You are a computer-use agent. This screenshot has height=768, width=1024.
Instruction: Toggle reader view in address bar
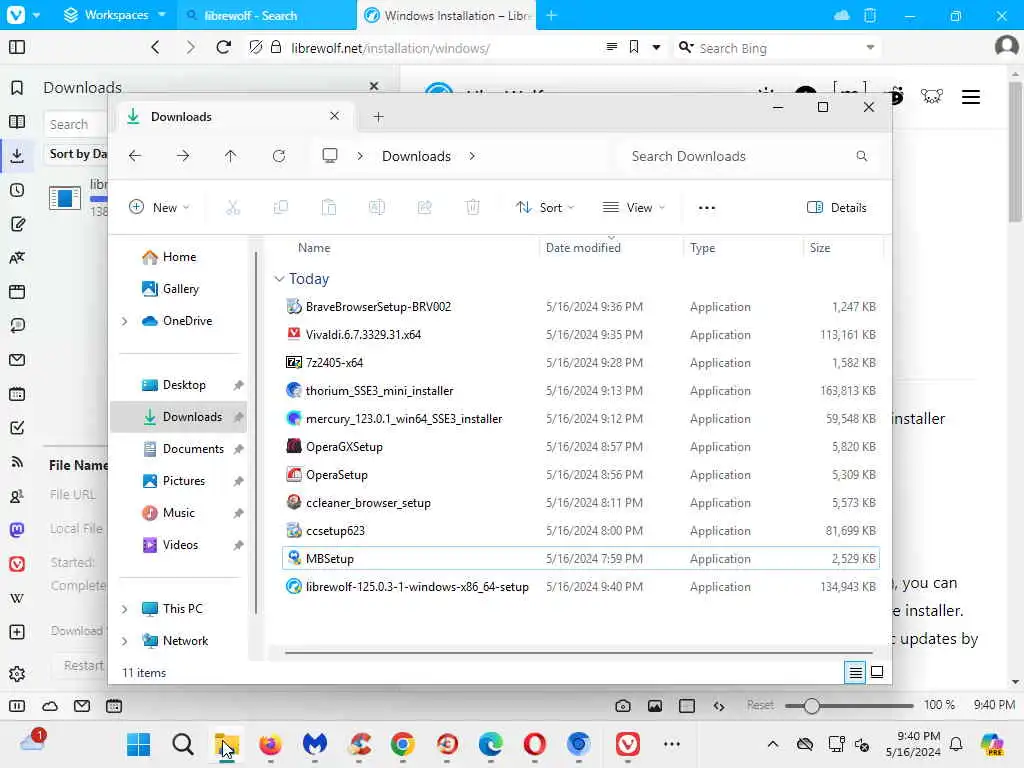pyautogui.click(x=611, y=47)
